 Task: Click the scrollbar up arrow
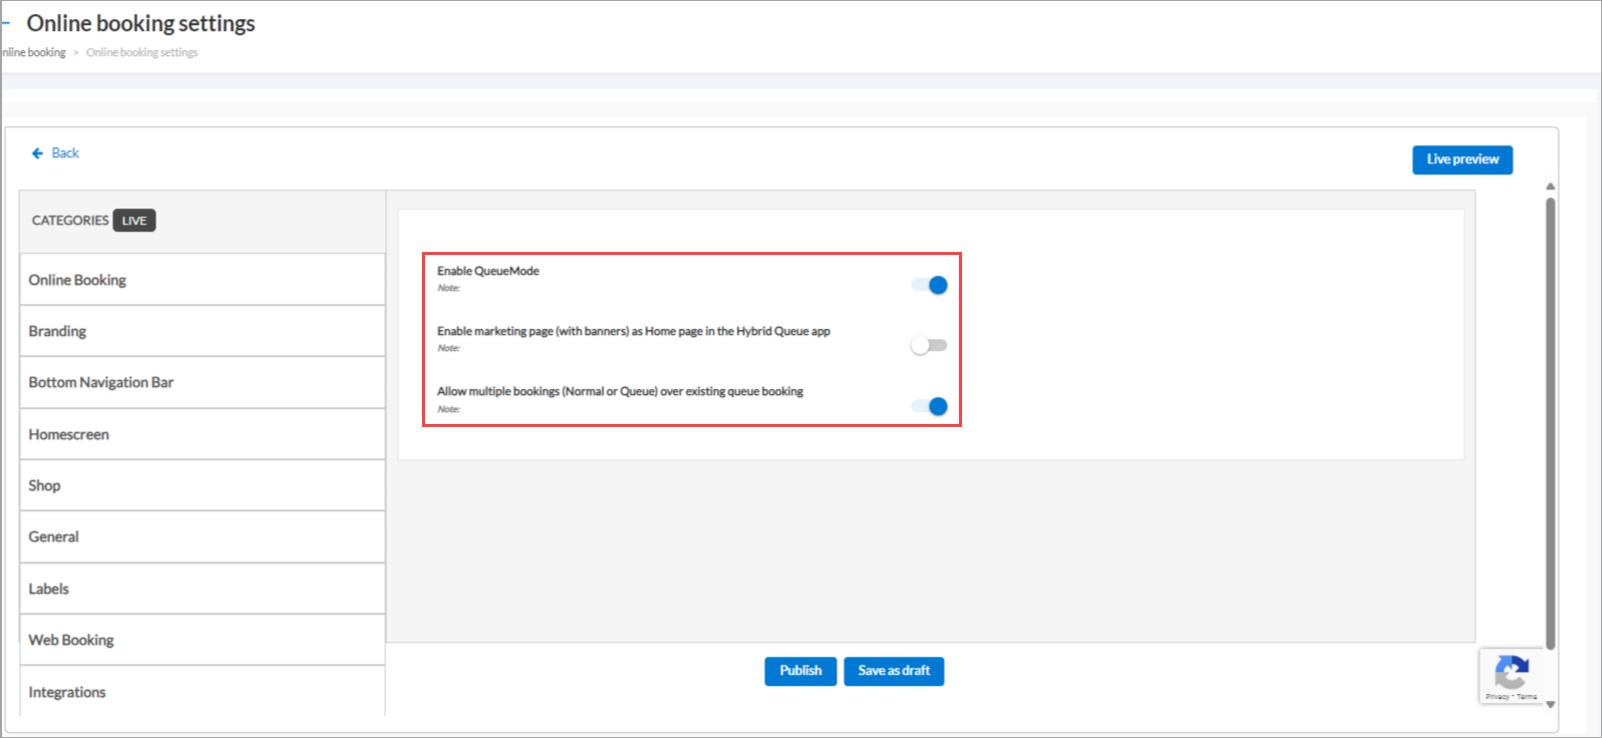click(1550, 186)
